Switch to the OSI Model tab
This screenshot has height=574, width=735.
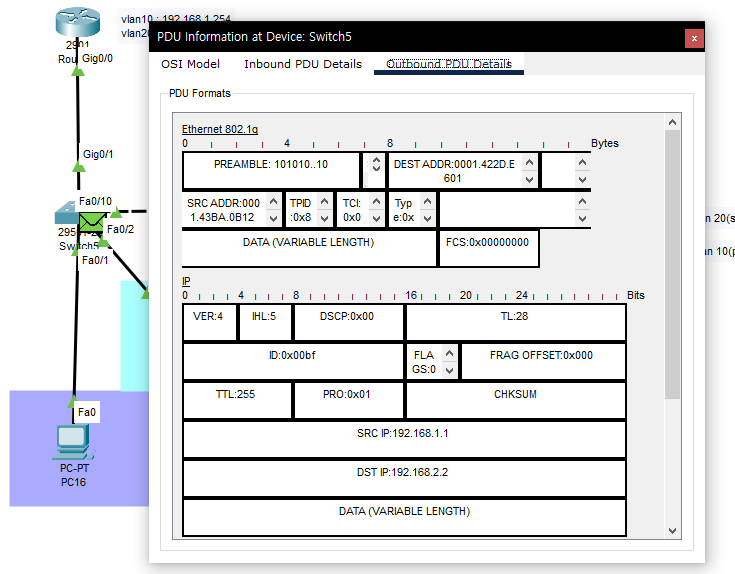coord(190,64)
